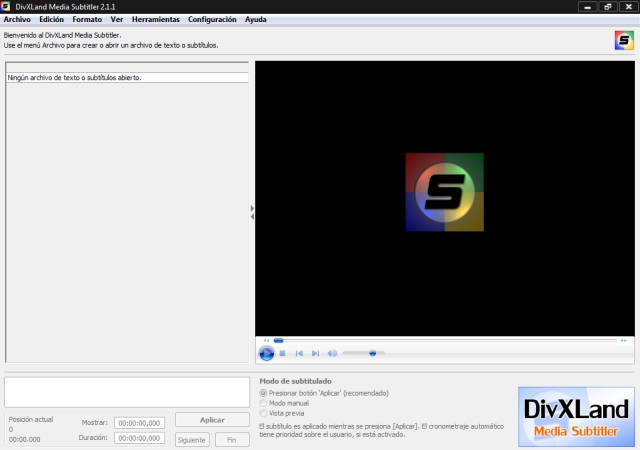Click the fast-forward arrows on seek bar
Screen dimensions: 640x450
[x=624, y=340]
